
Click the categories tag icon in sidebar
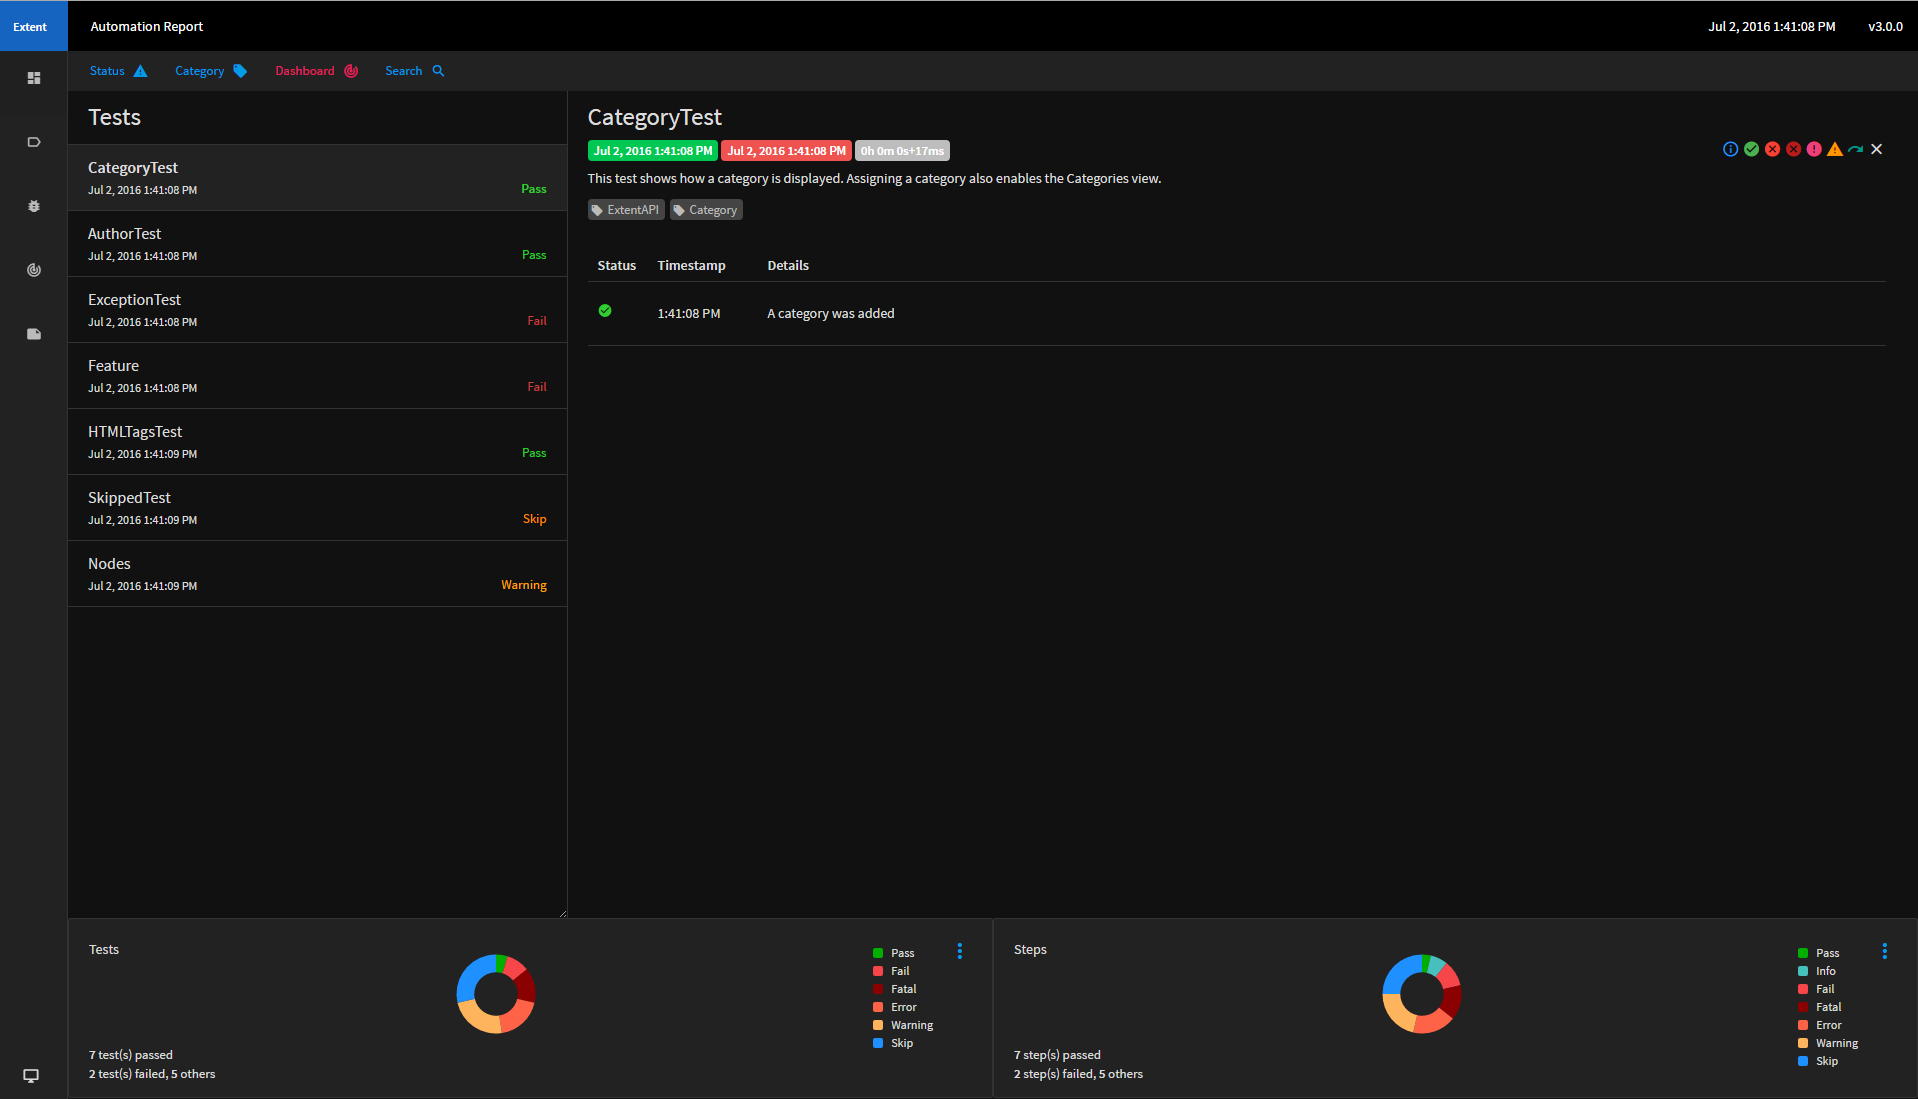pos(34,142)
